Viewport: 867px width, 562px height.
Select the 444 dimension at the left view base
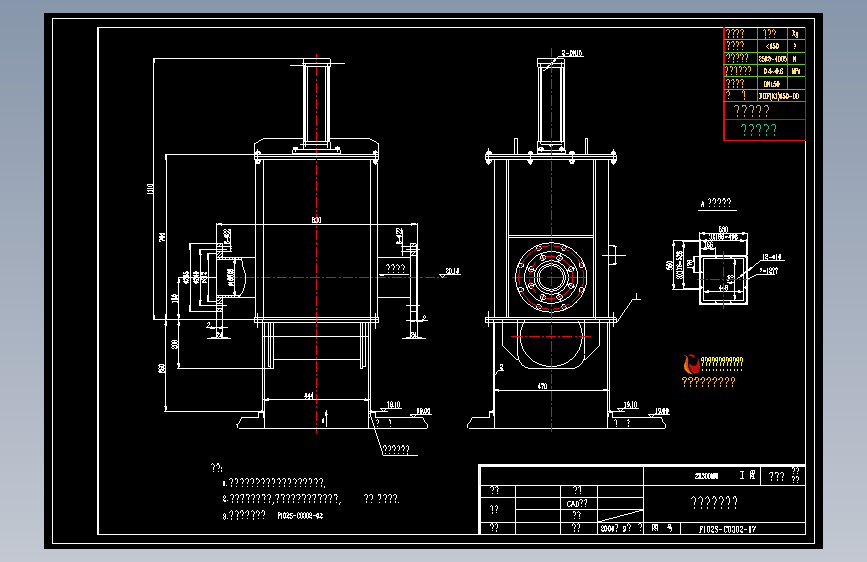tap(309, 396)
